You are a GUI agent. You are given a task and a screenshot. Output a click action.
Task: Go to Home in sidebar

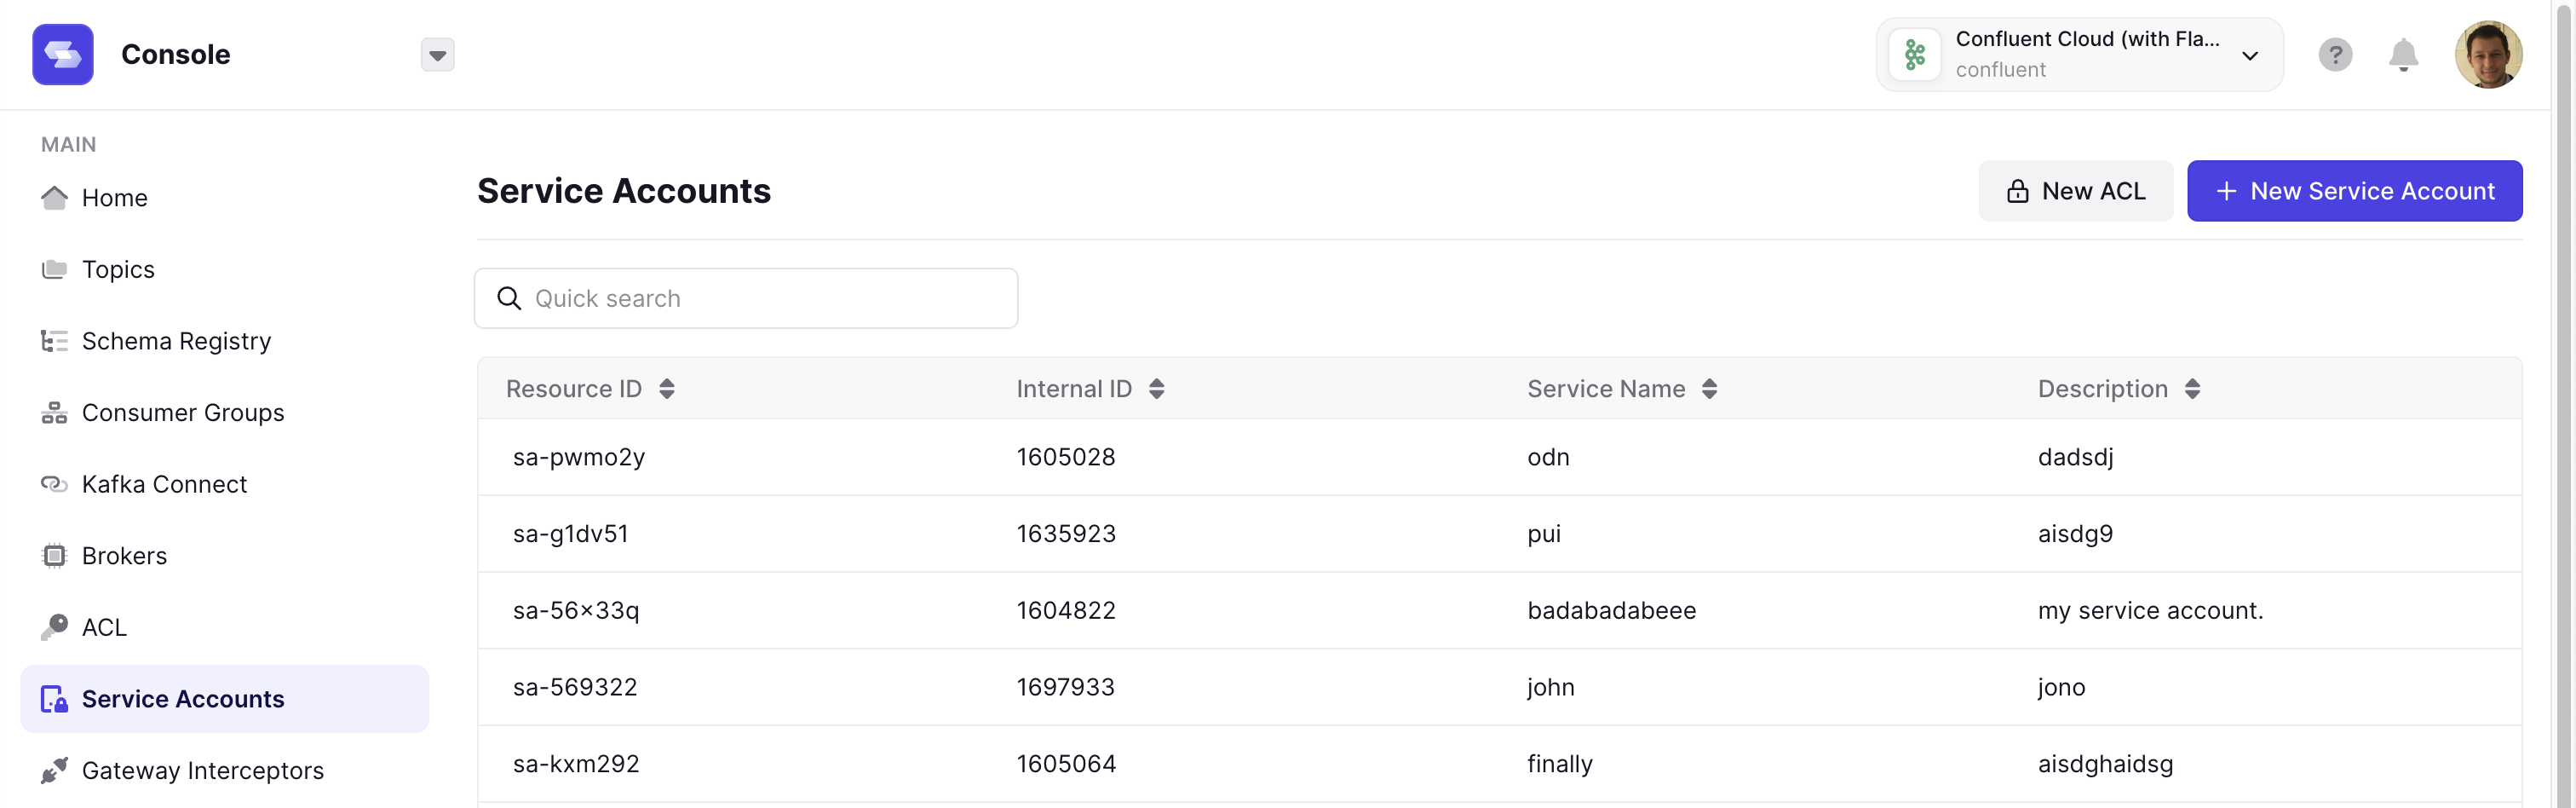click(x=224, y=198)
